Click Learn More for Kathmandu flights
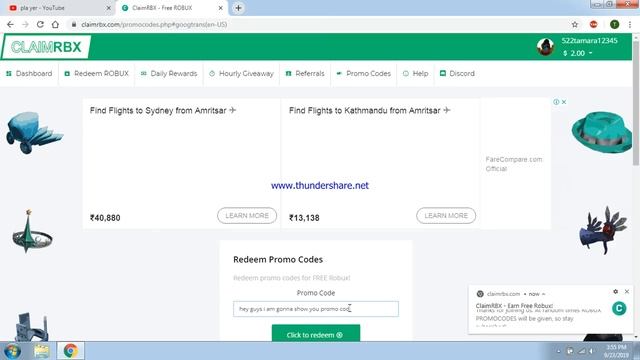 tap(446, 216)
